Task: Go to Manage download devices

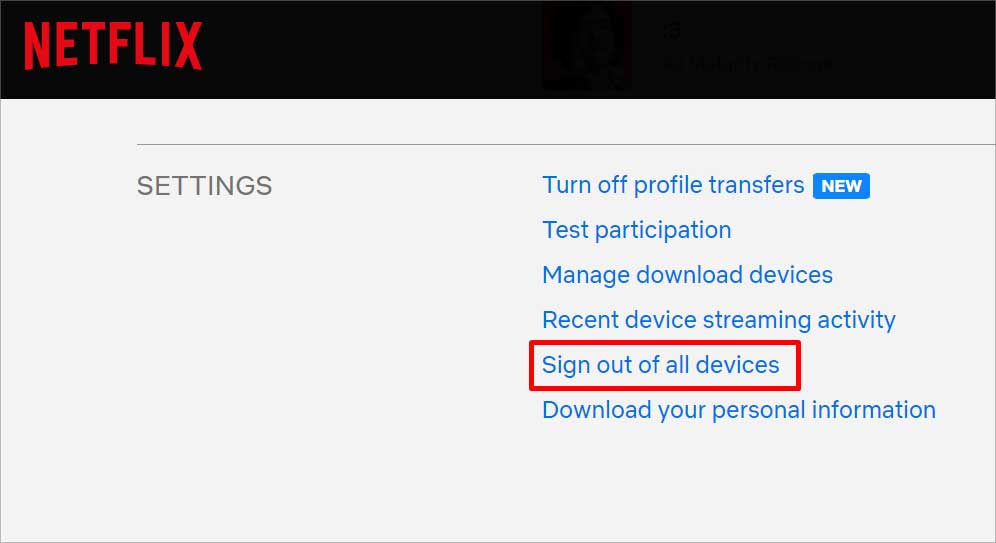Action: click(687, 275)
